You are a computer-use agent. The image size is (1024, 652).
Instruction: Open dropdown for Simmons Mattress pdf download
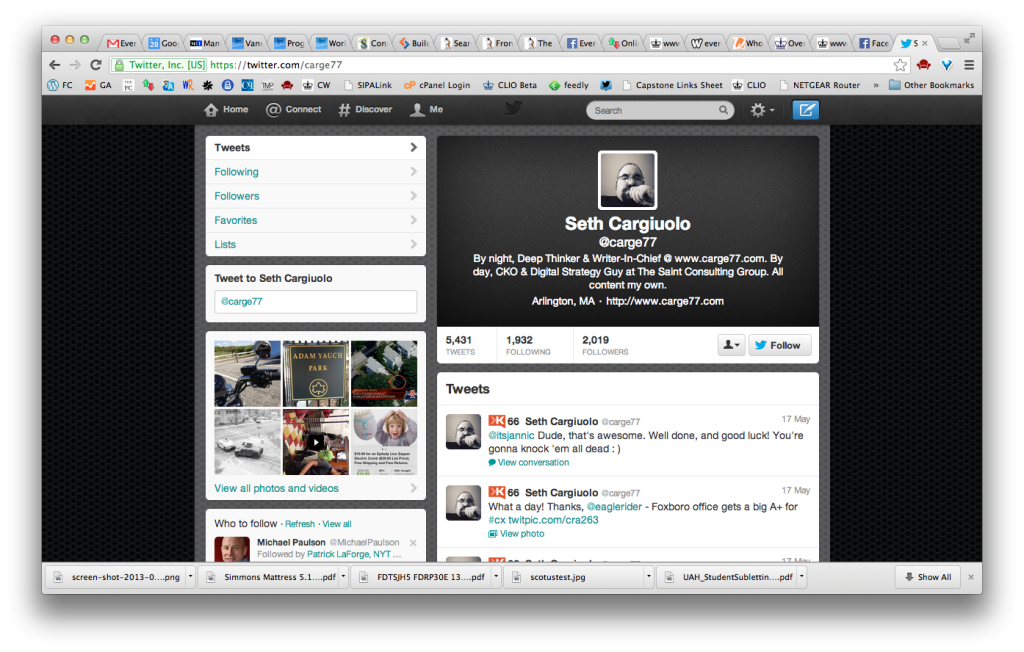click(x=344, y=577)
